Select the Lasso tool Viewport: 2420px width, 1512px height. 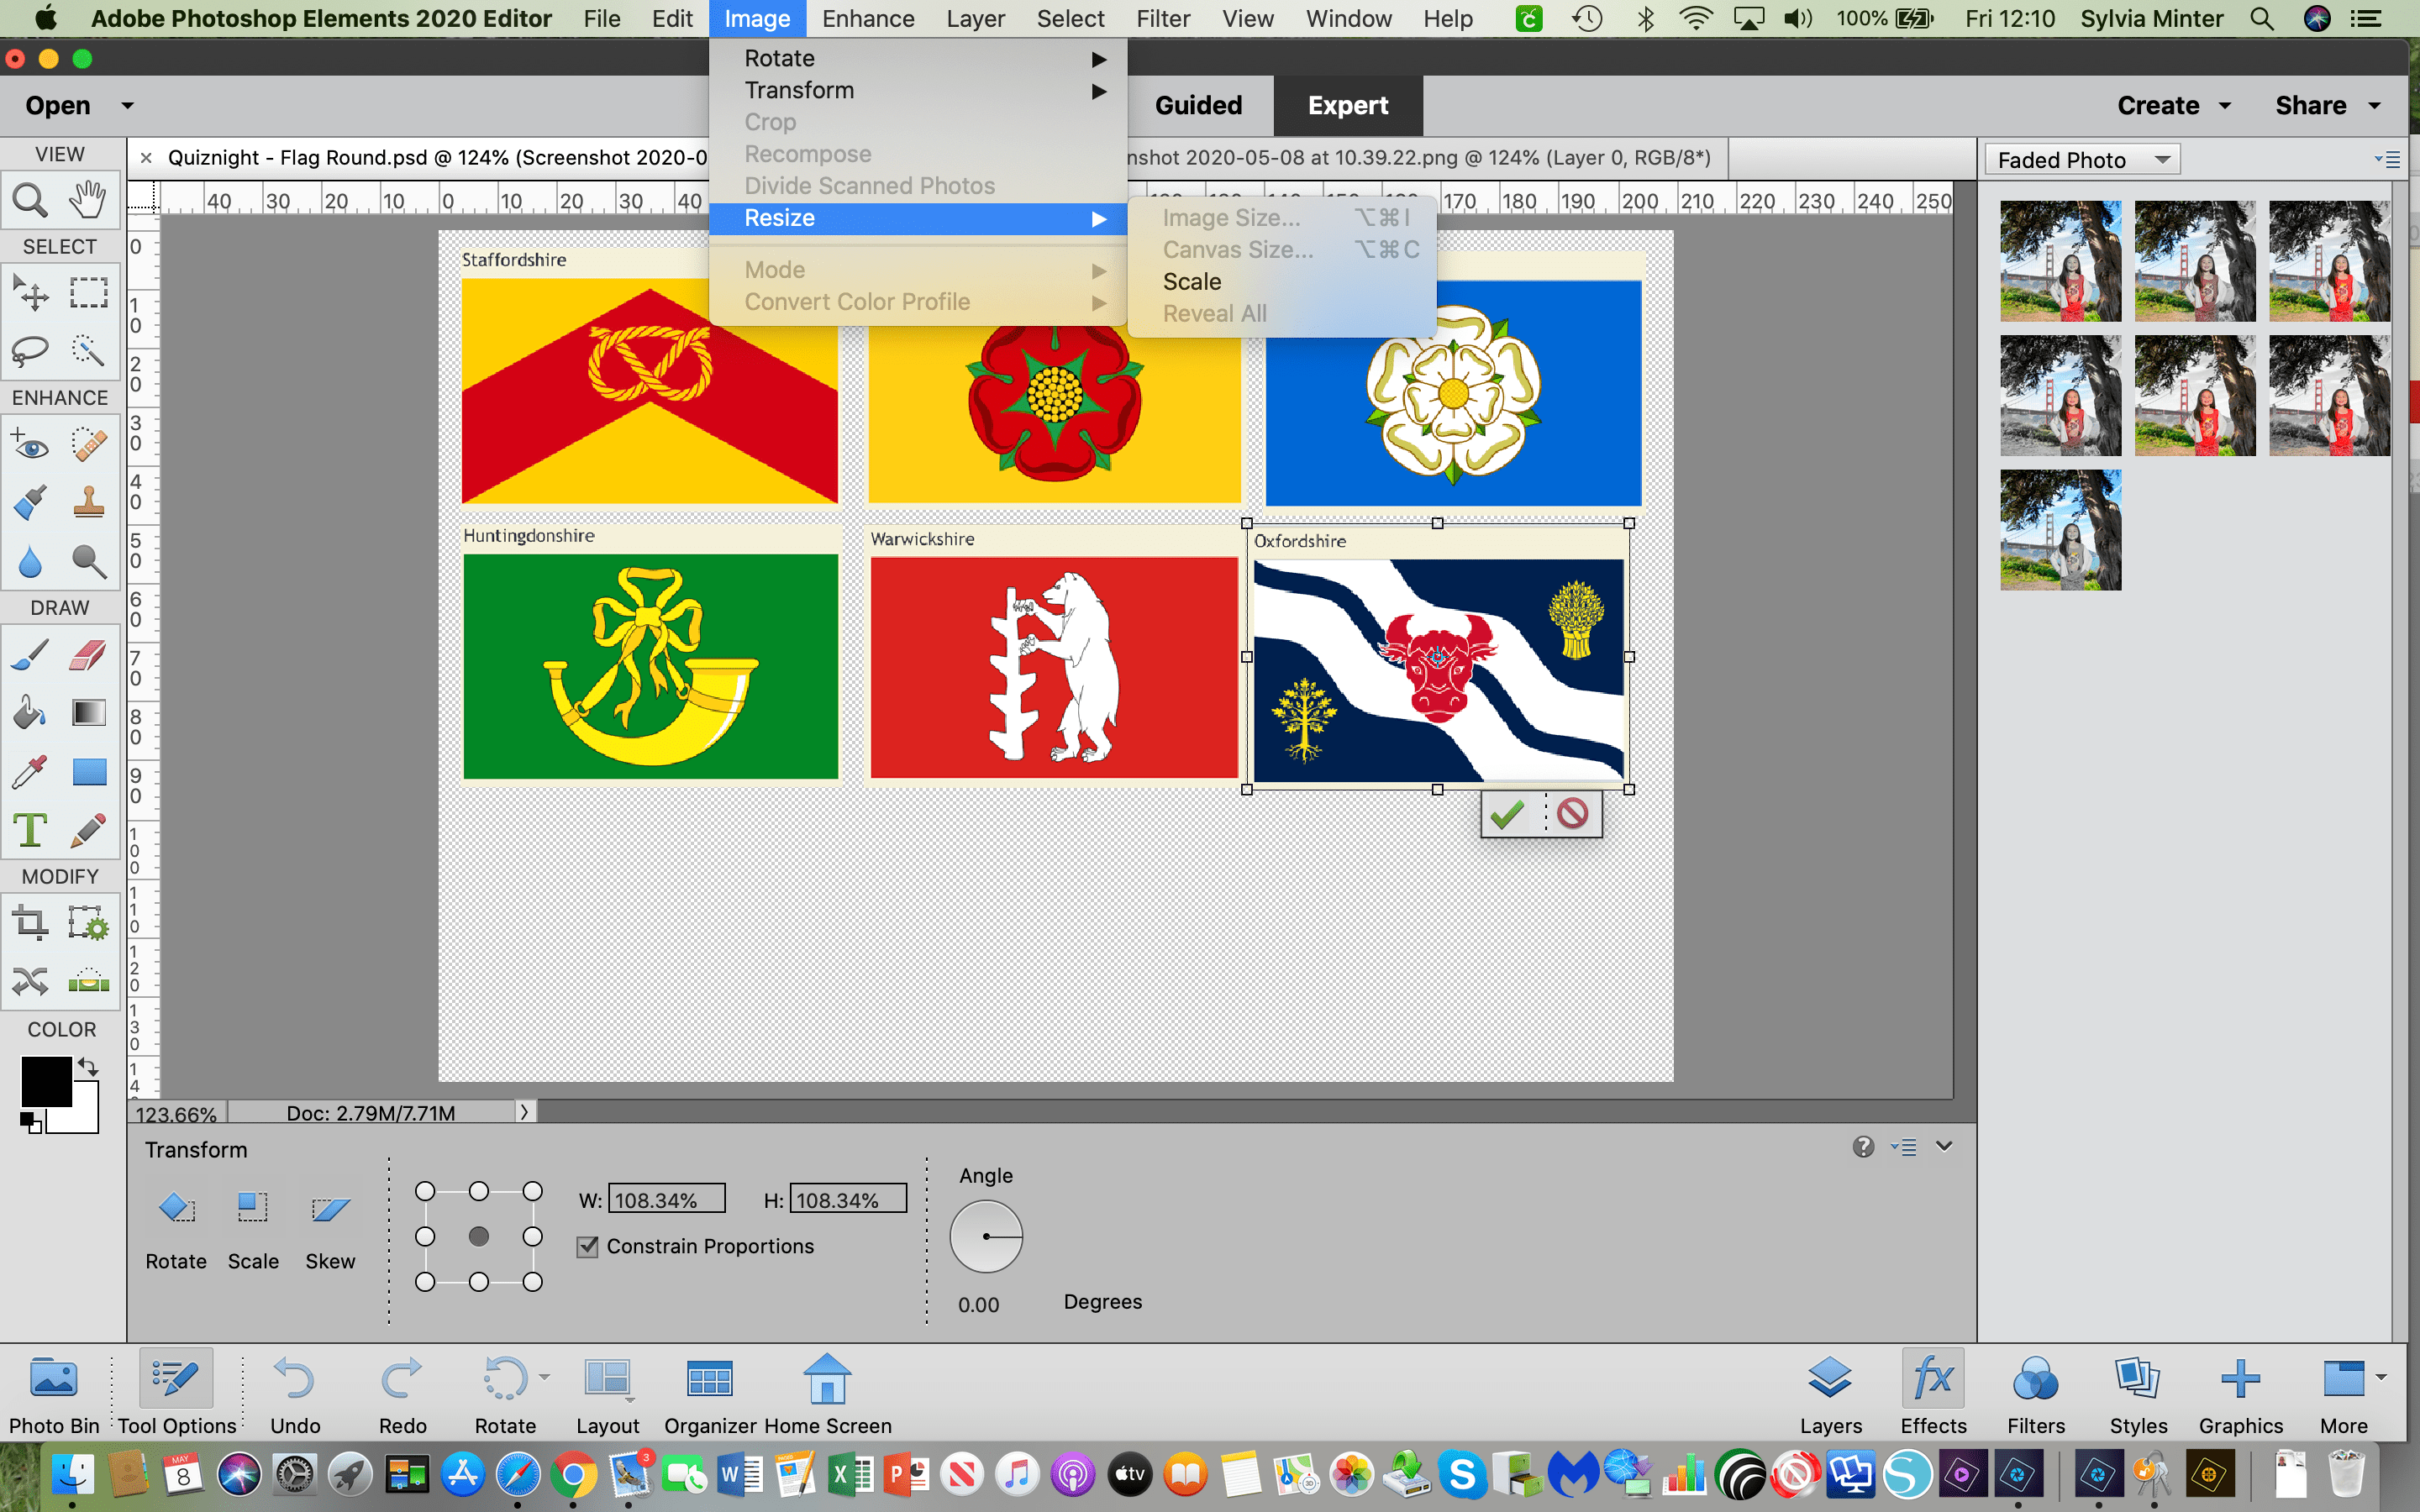pyautogui.click(x=31, y=352)
